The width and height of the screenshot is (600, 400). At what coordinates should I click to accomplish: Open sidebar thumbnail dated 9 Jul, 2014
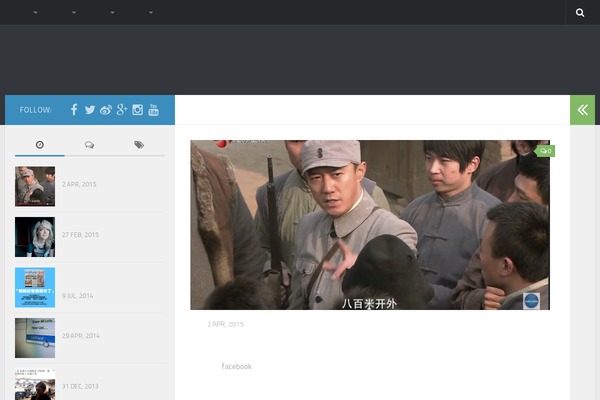pos(35,287)
